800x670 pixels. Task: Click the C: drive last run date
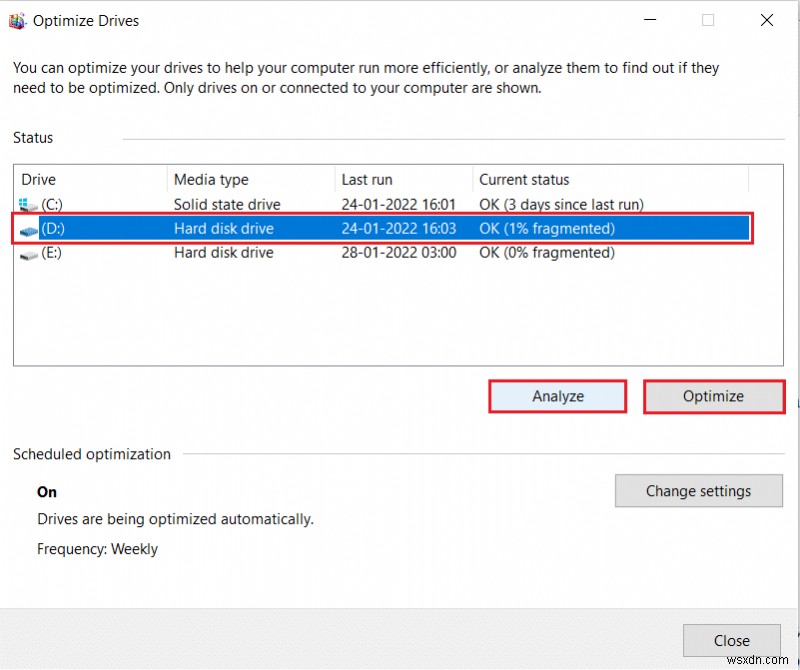[398, 205]
